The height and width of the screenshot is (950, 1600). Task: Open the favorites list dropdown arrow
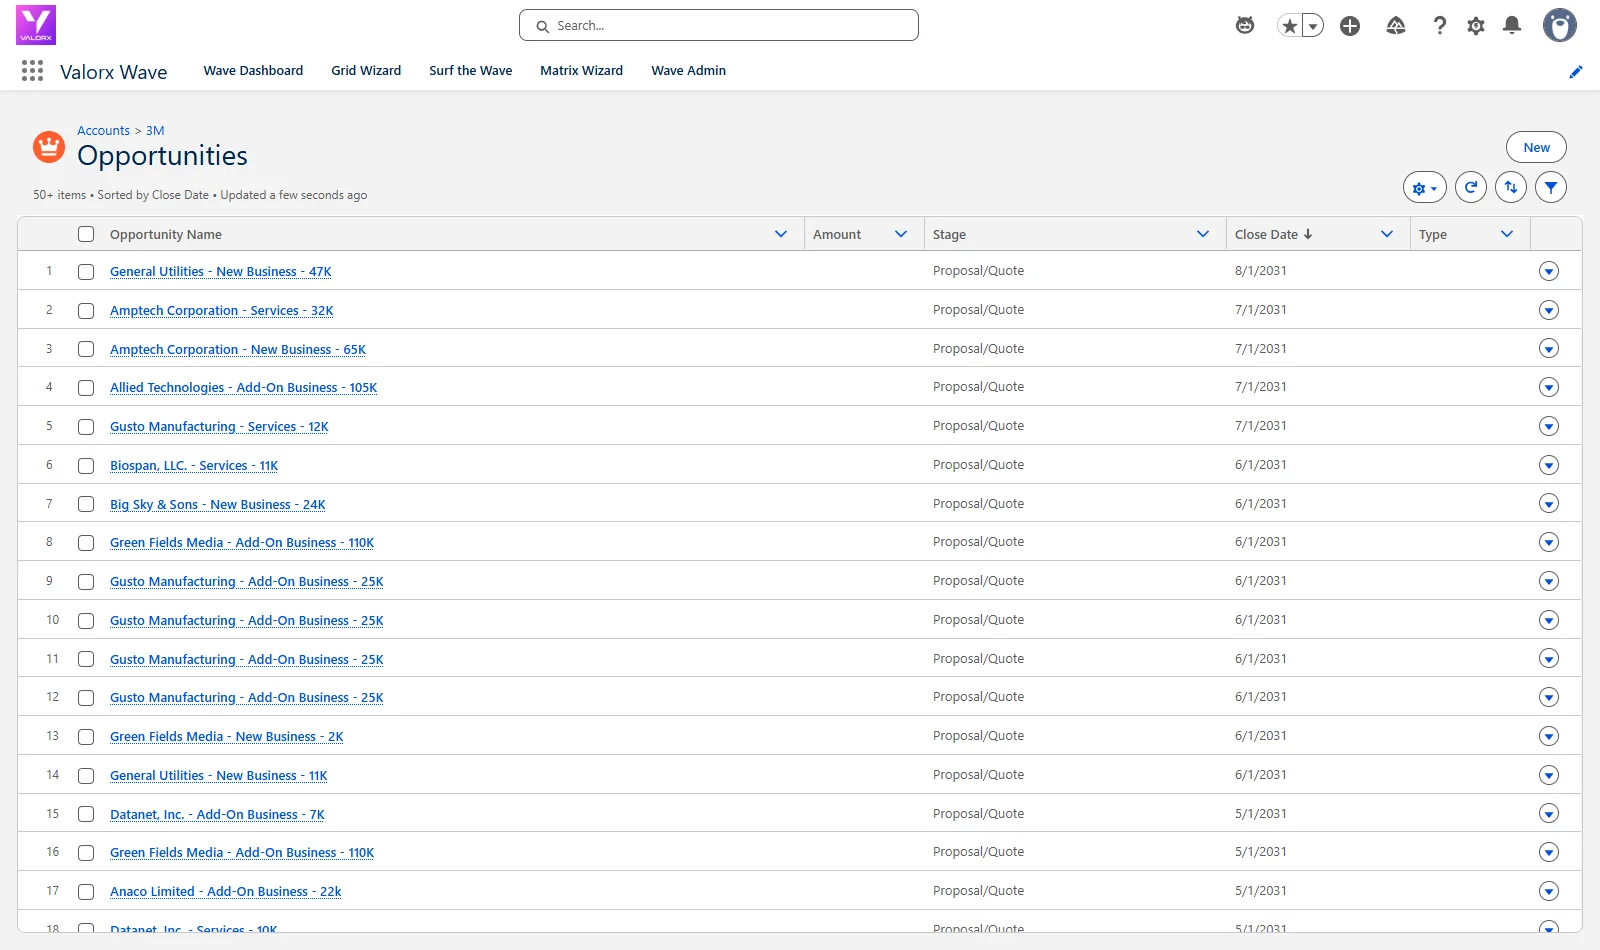pos(1313,26)
